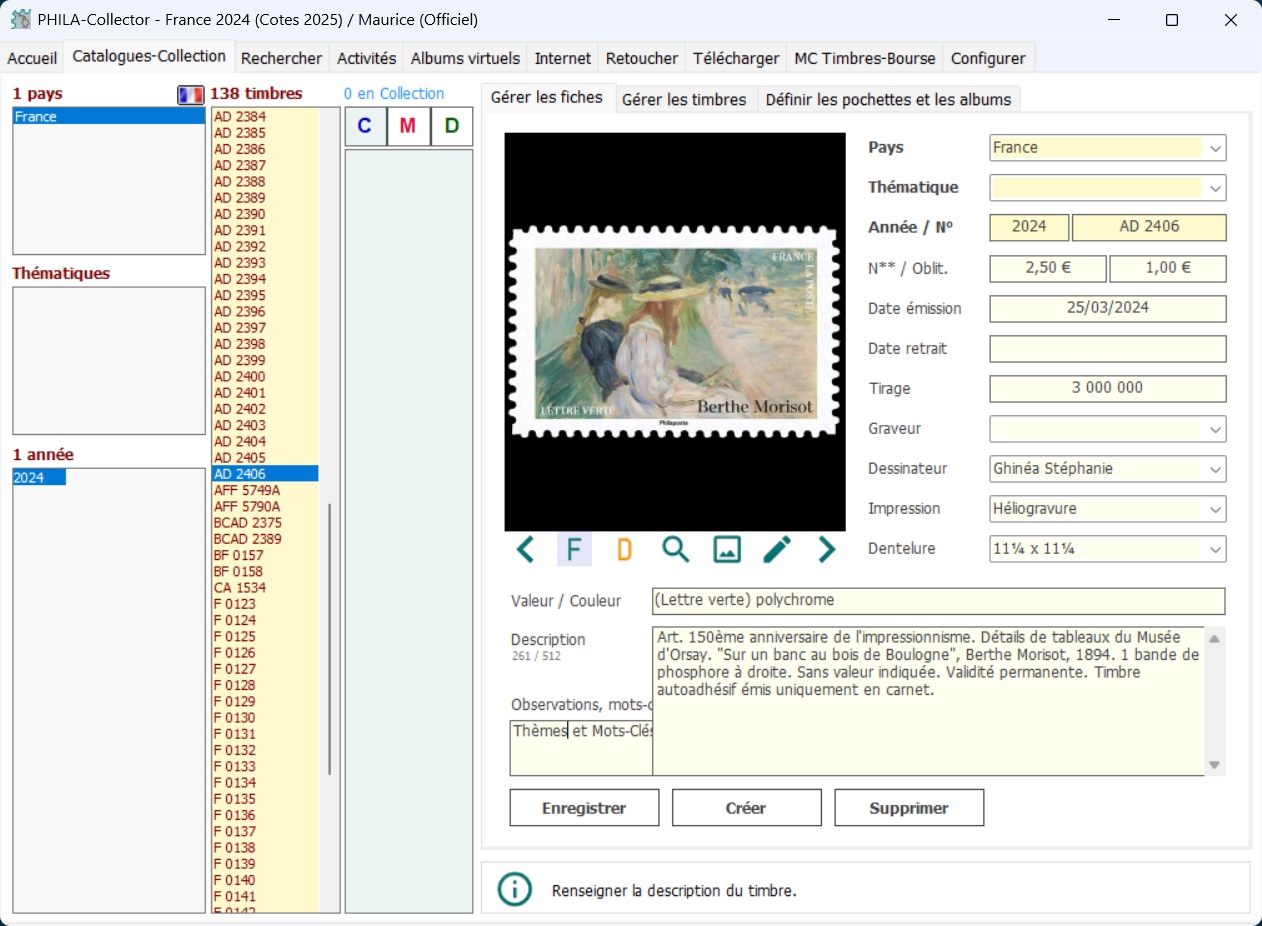Open the Albums virtuels tab
Screen dimensions: 1262x926
click(466, 58)
